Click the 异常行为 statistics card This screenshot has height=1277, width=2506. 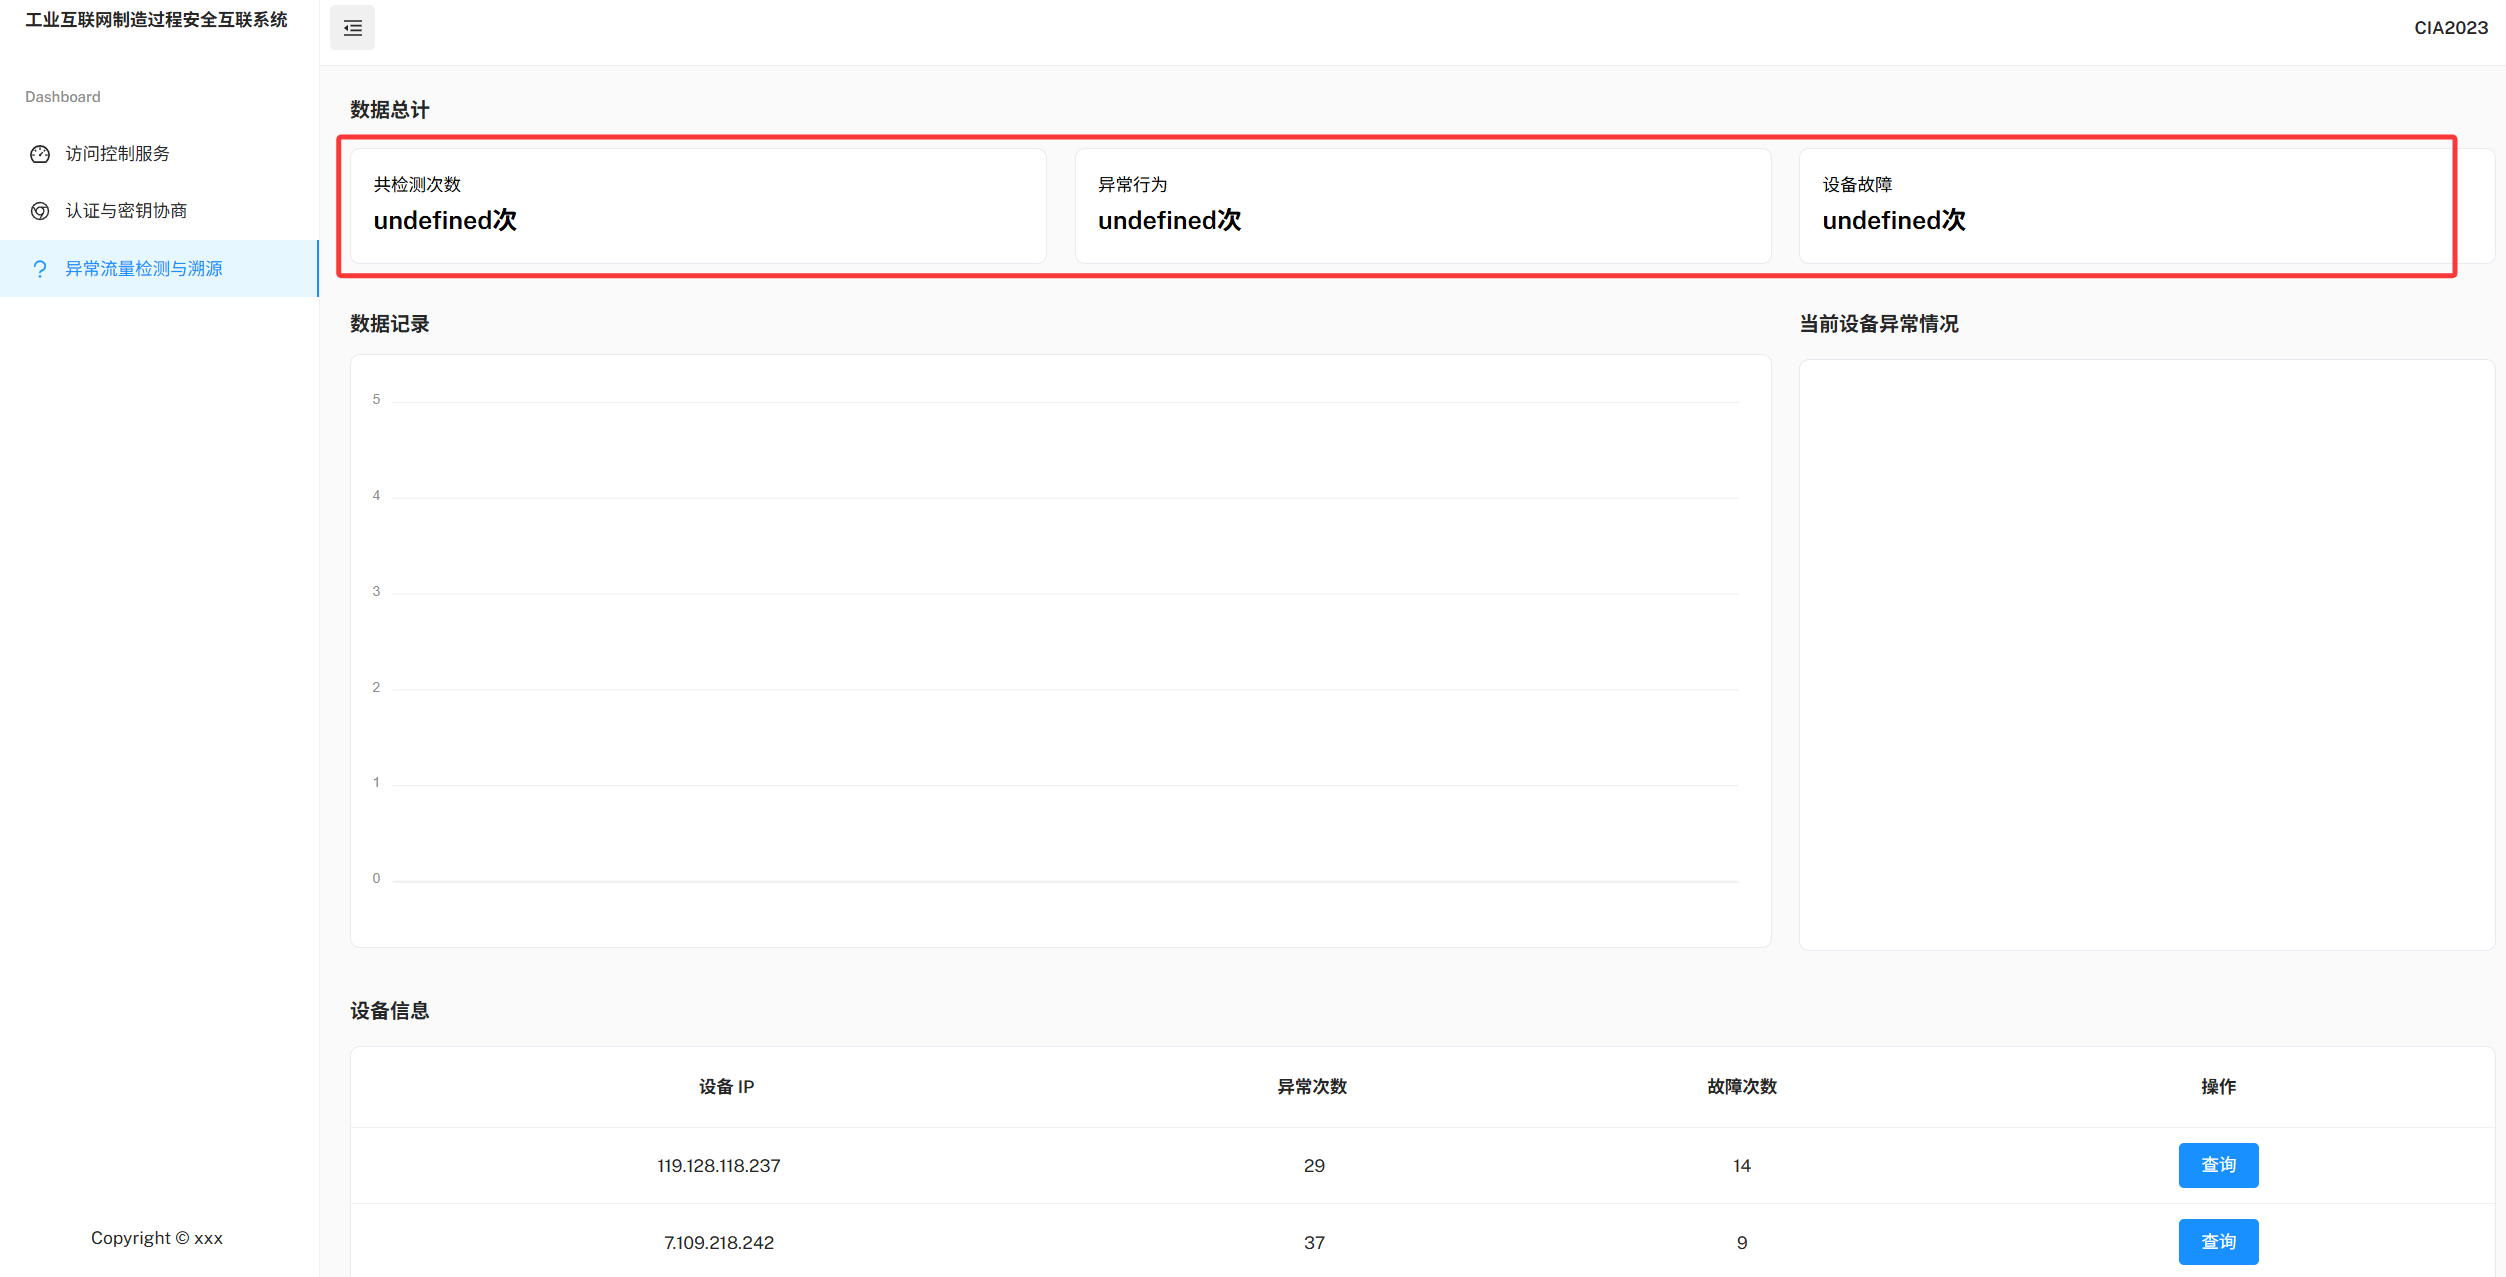[1421, 206]
